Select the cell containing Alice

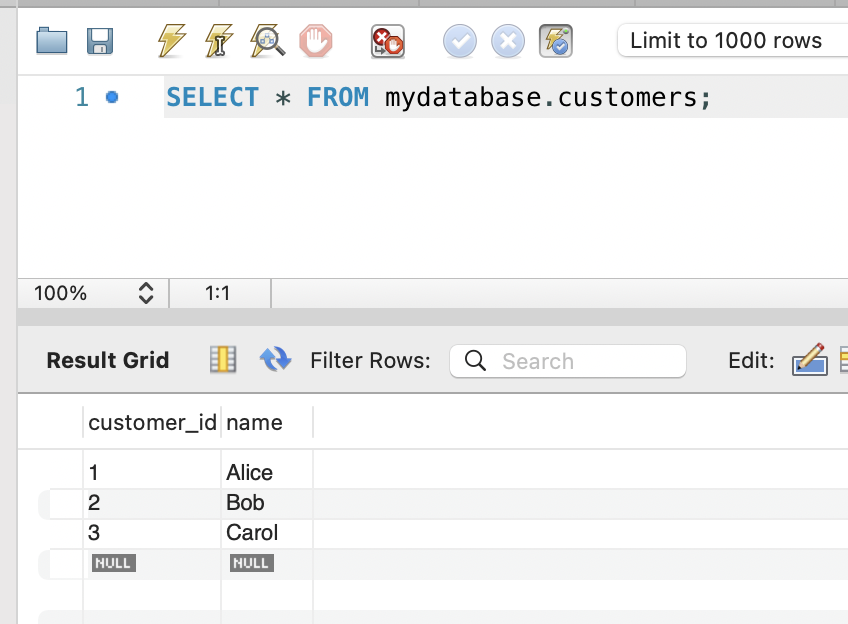250,473
